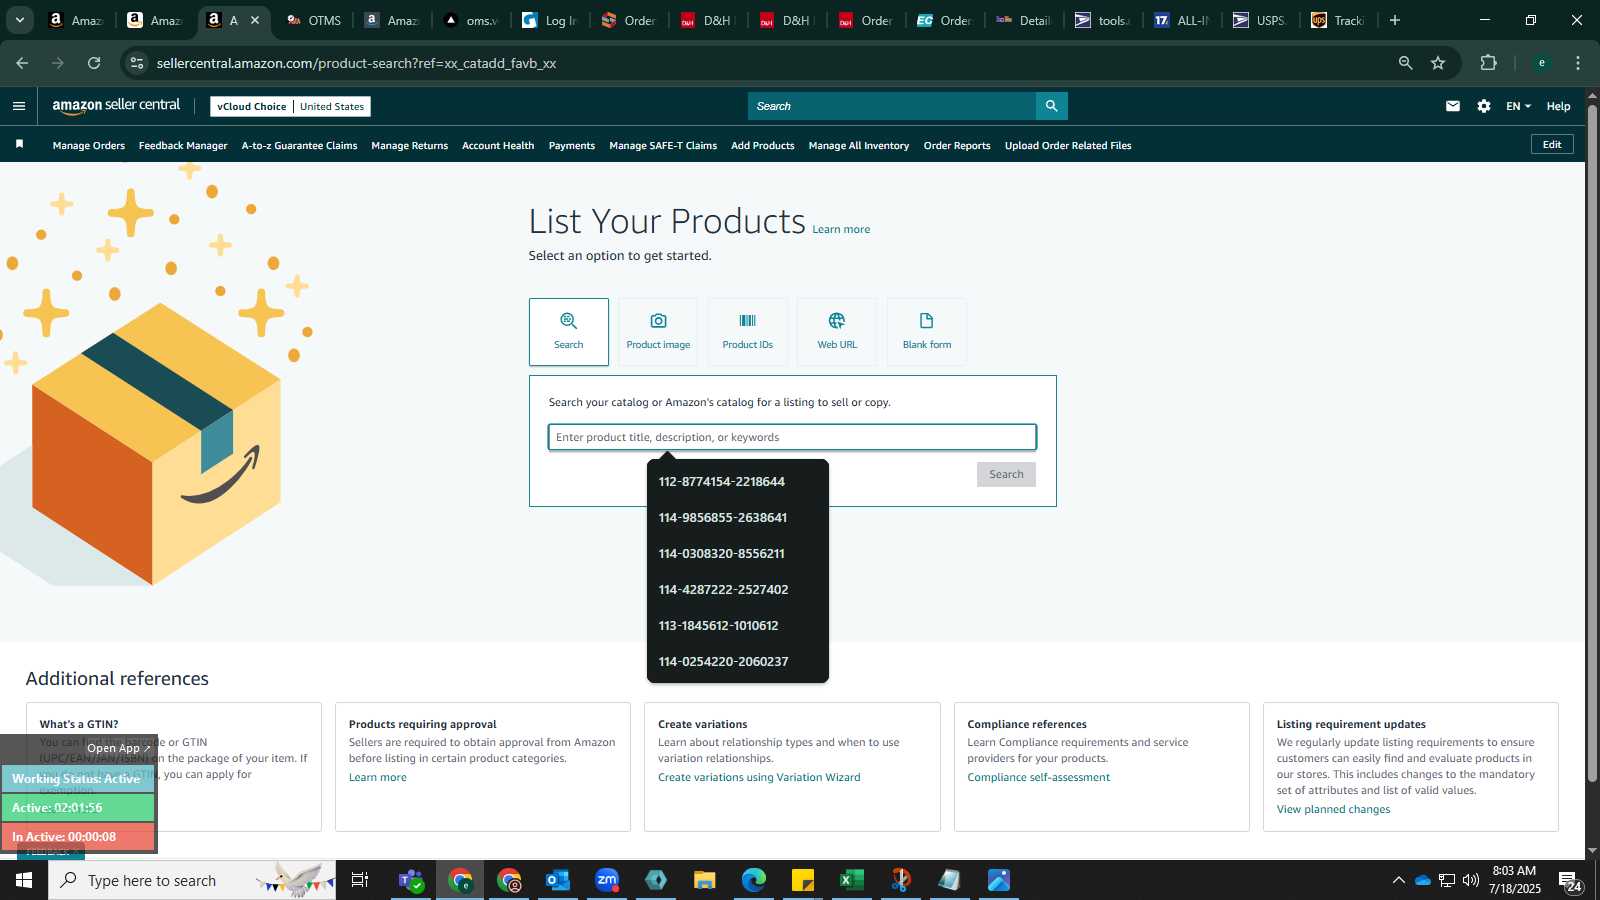
Task: Open Create variations using Variation Wizard link
Action: point(759,777)
